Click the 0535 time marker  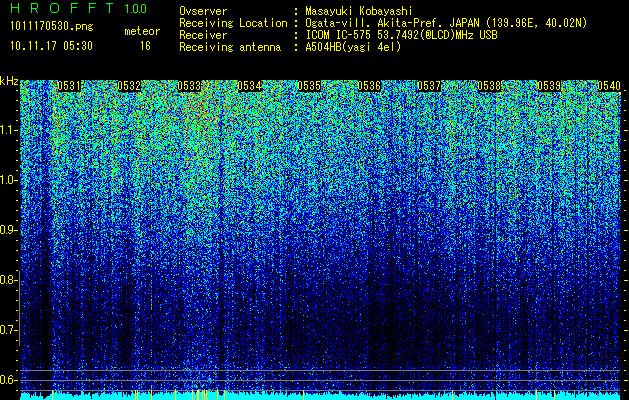click(309, 86)
